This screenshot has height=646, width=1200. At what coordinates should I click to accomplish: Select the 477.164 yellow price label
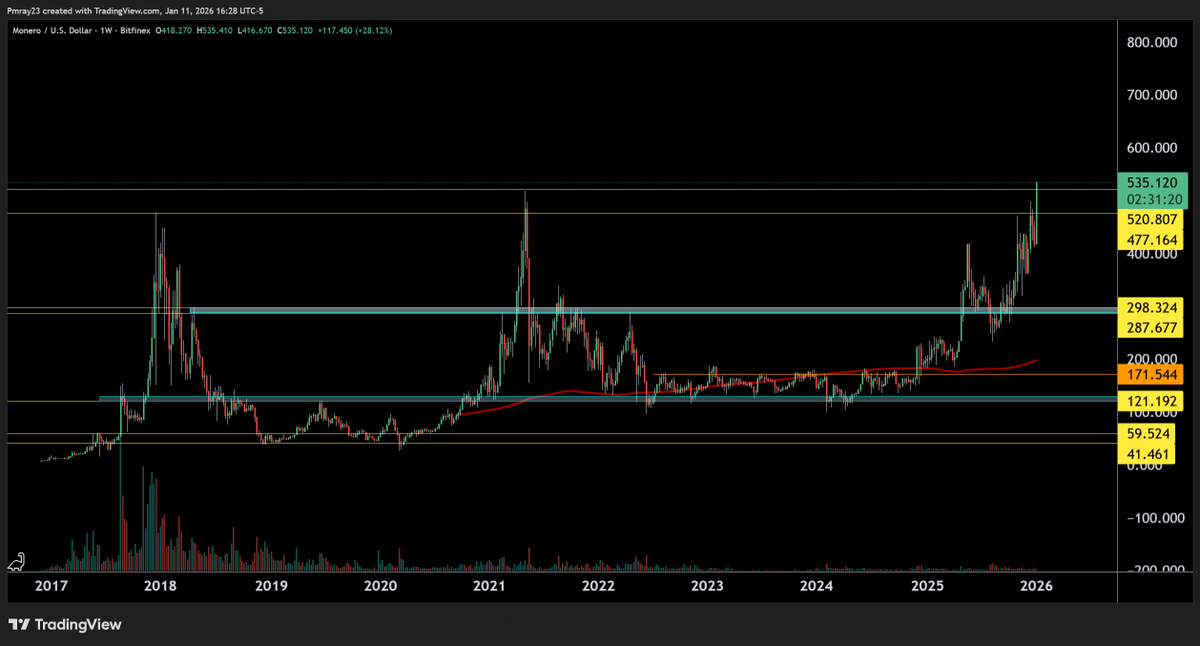(x=1150, y=239)
